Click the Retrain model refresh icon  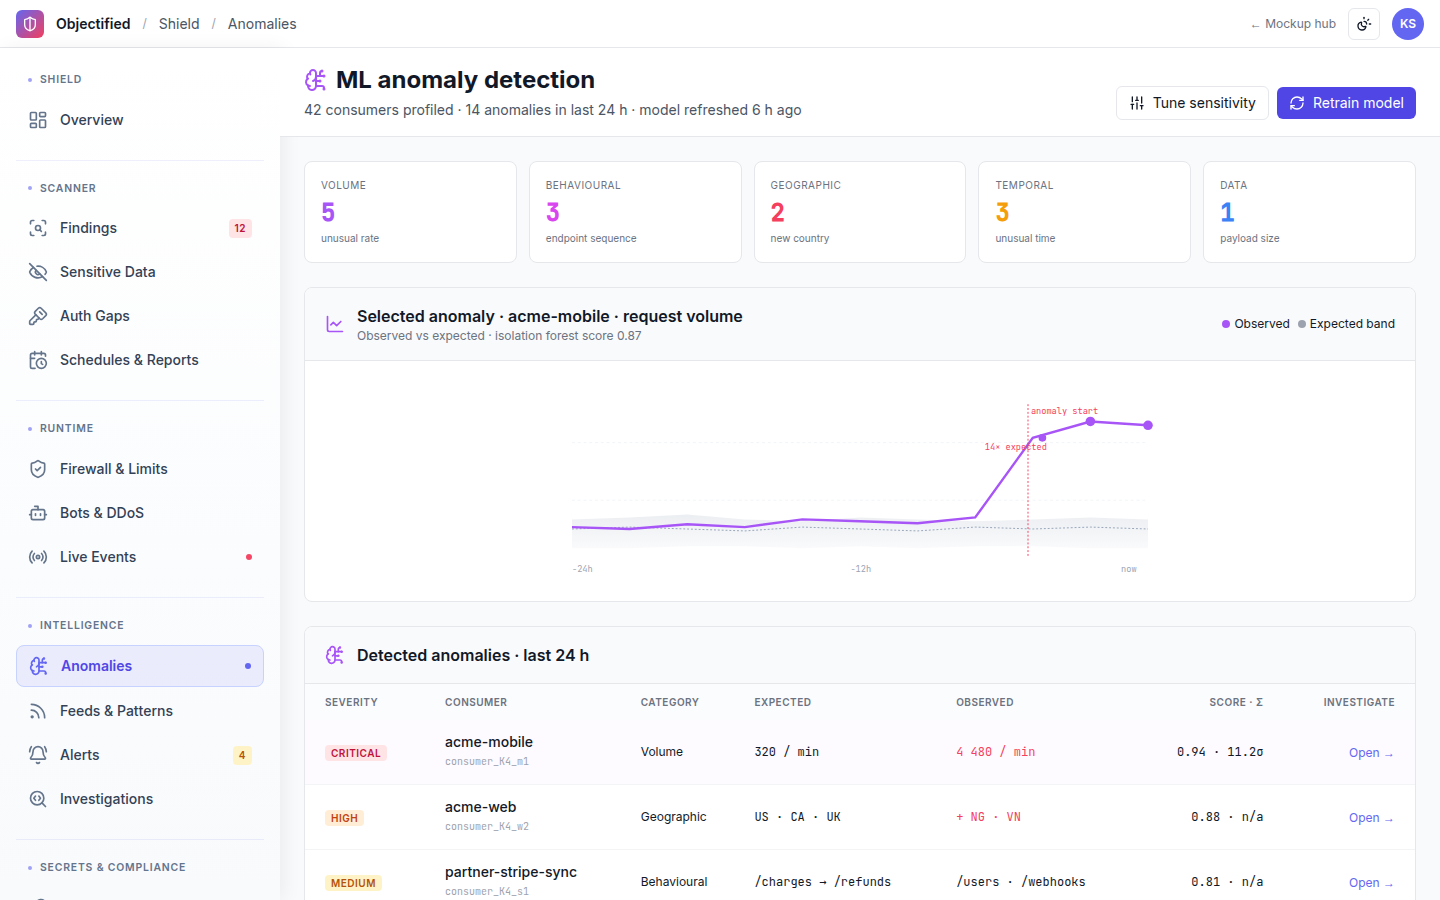1297,103
